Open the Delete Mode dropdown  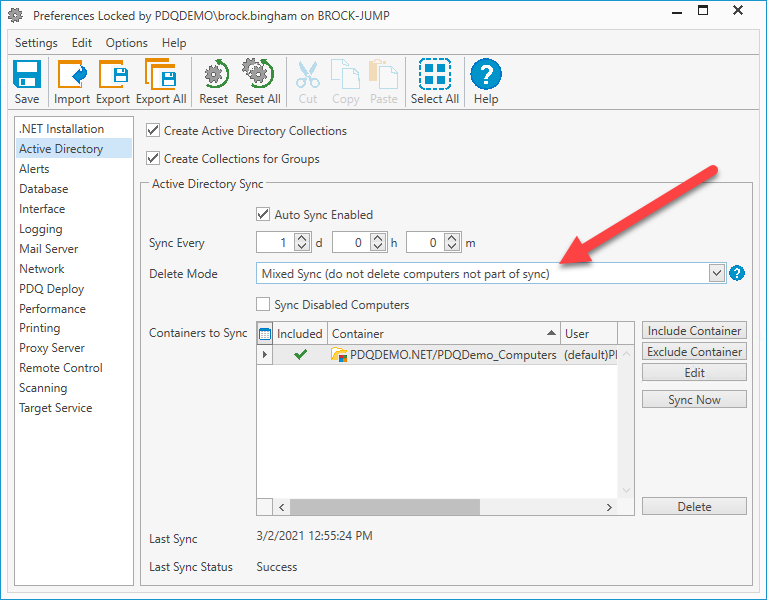(x=717, y=273)
